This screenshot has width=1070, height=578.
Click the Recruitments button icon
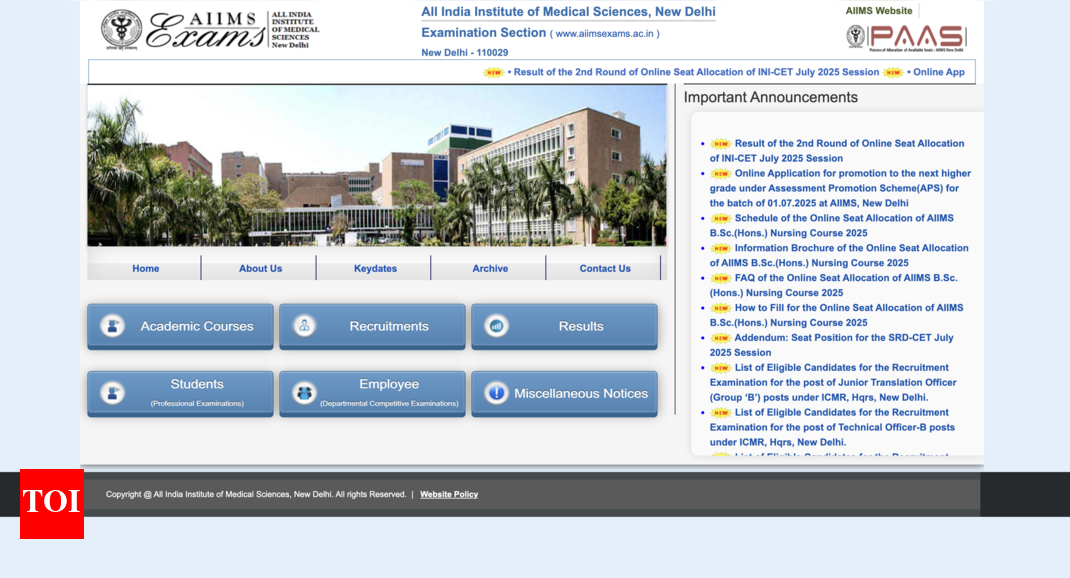click(305, 326)
